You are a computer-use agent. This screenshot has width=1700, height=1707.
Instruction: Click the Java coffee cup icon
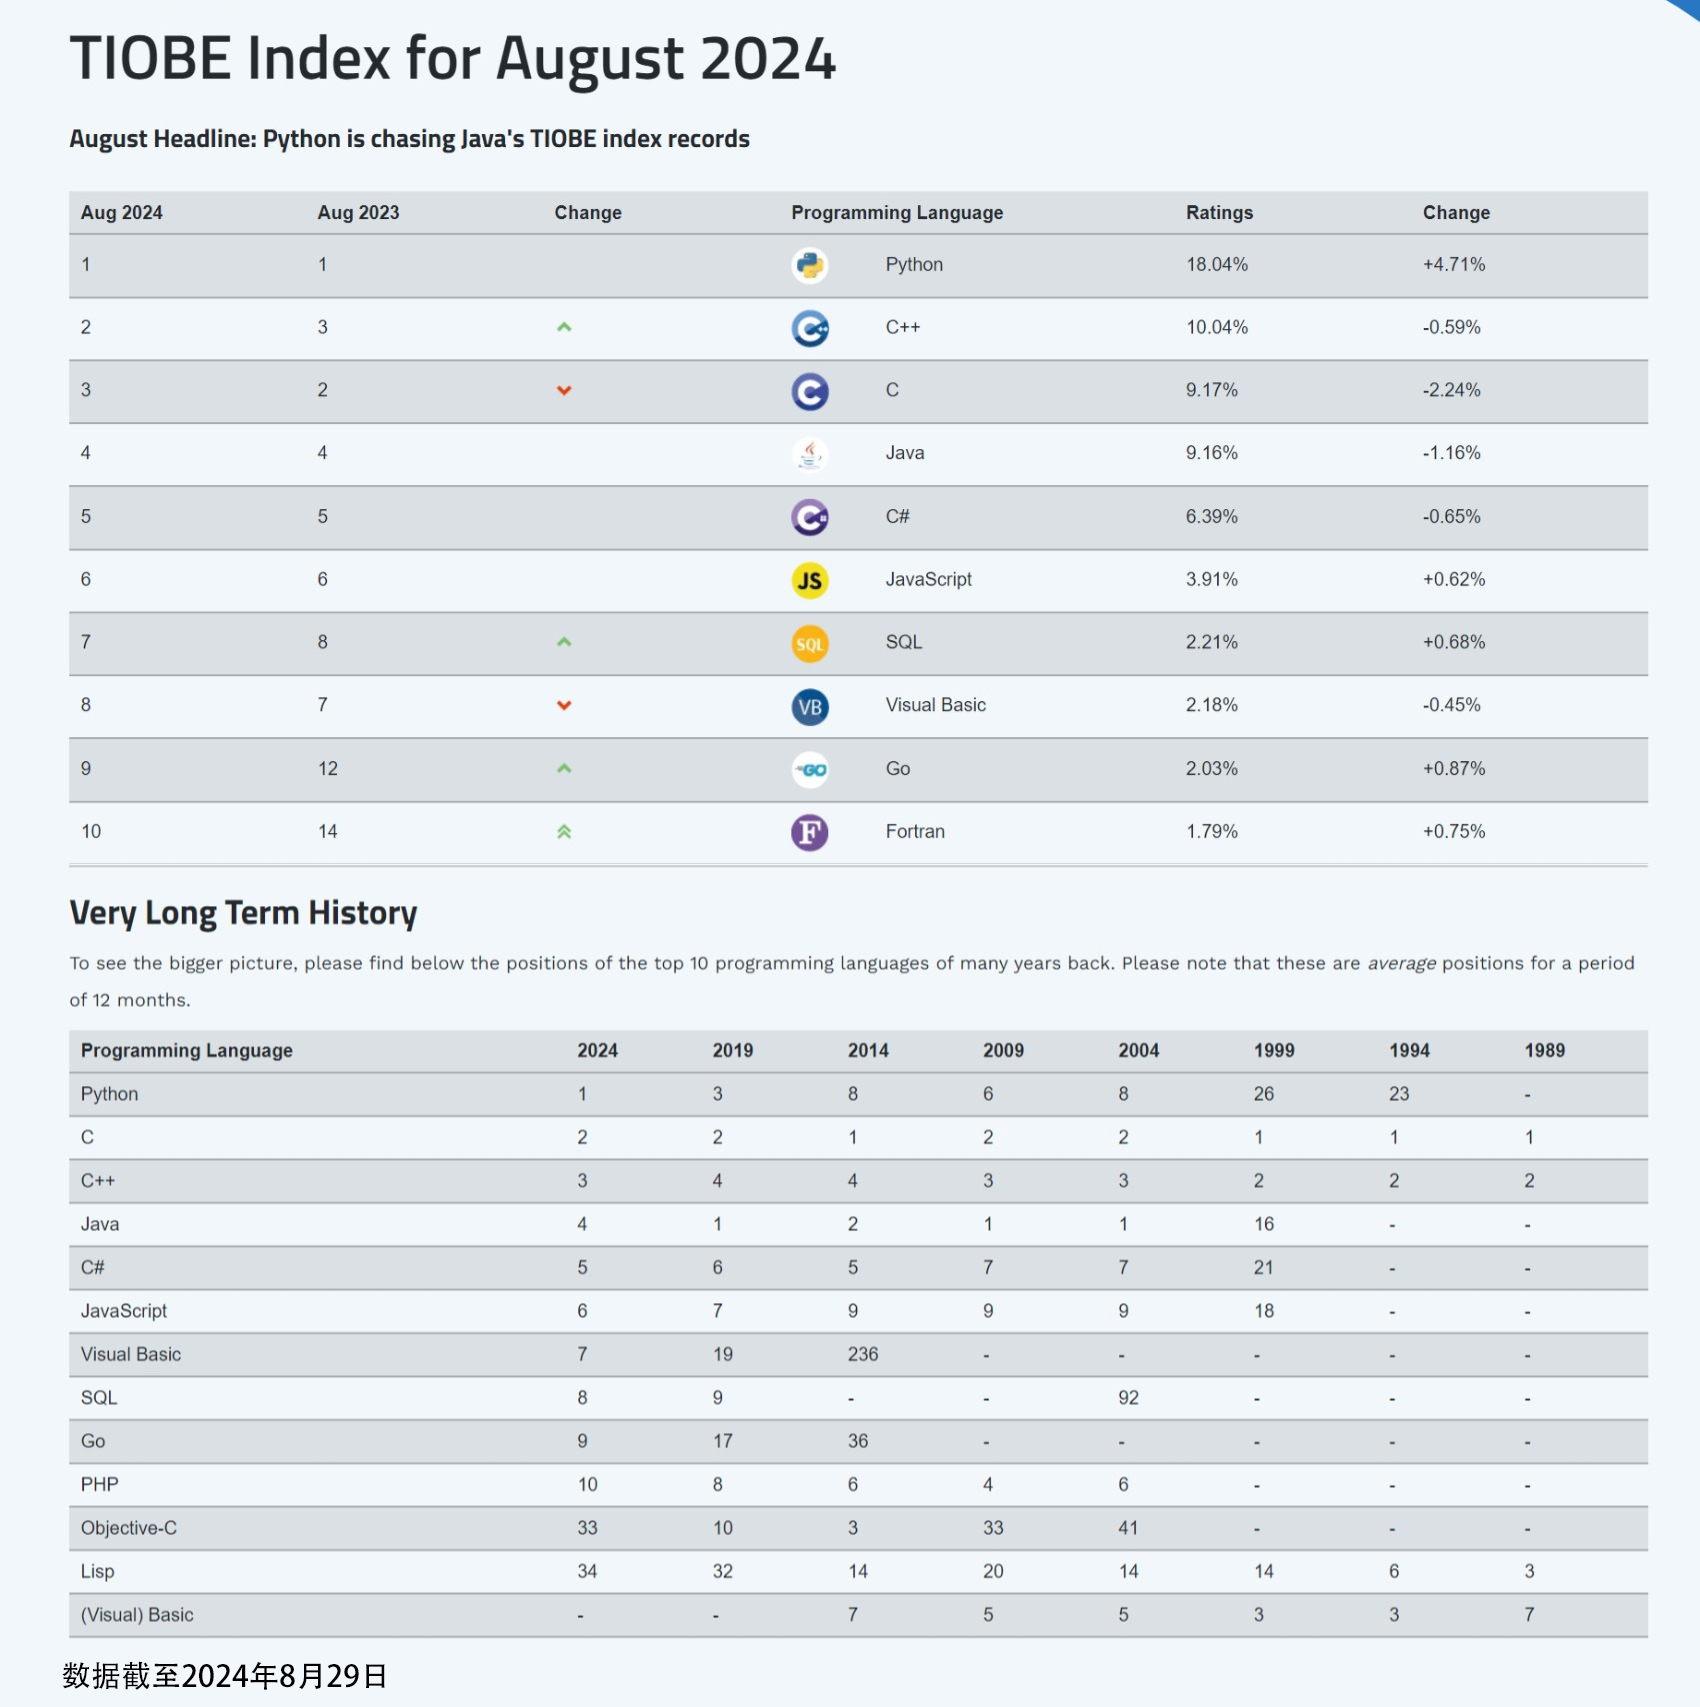810,454
